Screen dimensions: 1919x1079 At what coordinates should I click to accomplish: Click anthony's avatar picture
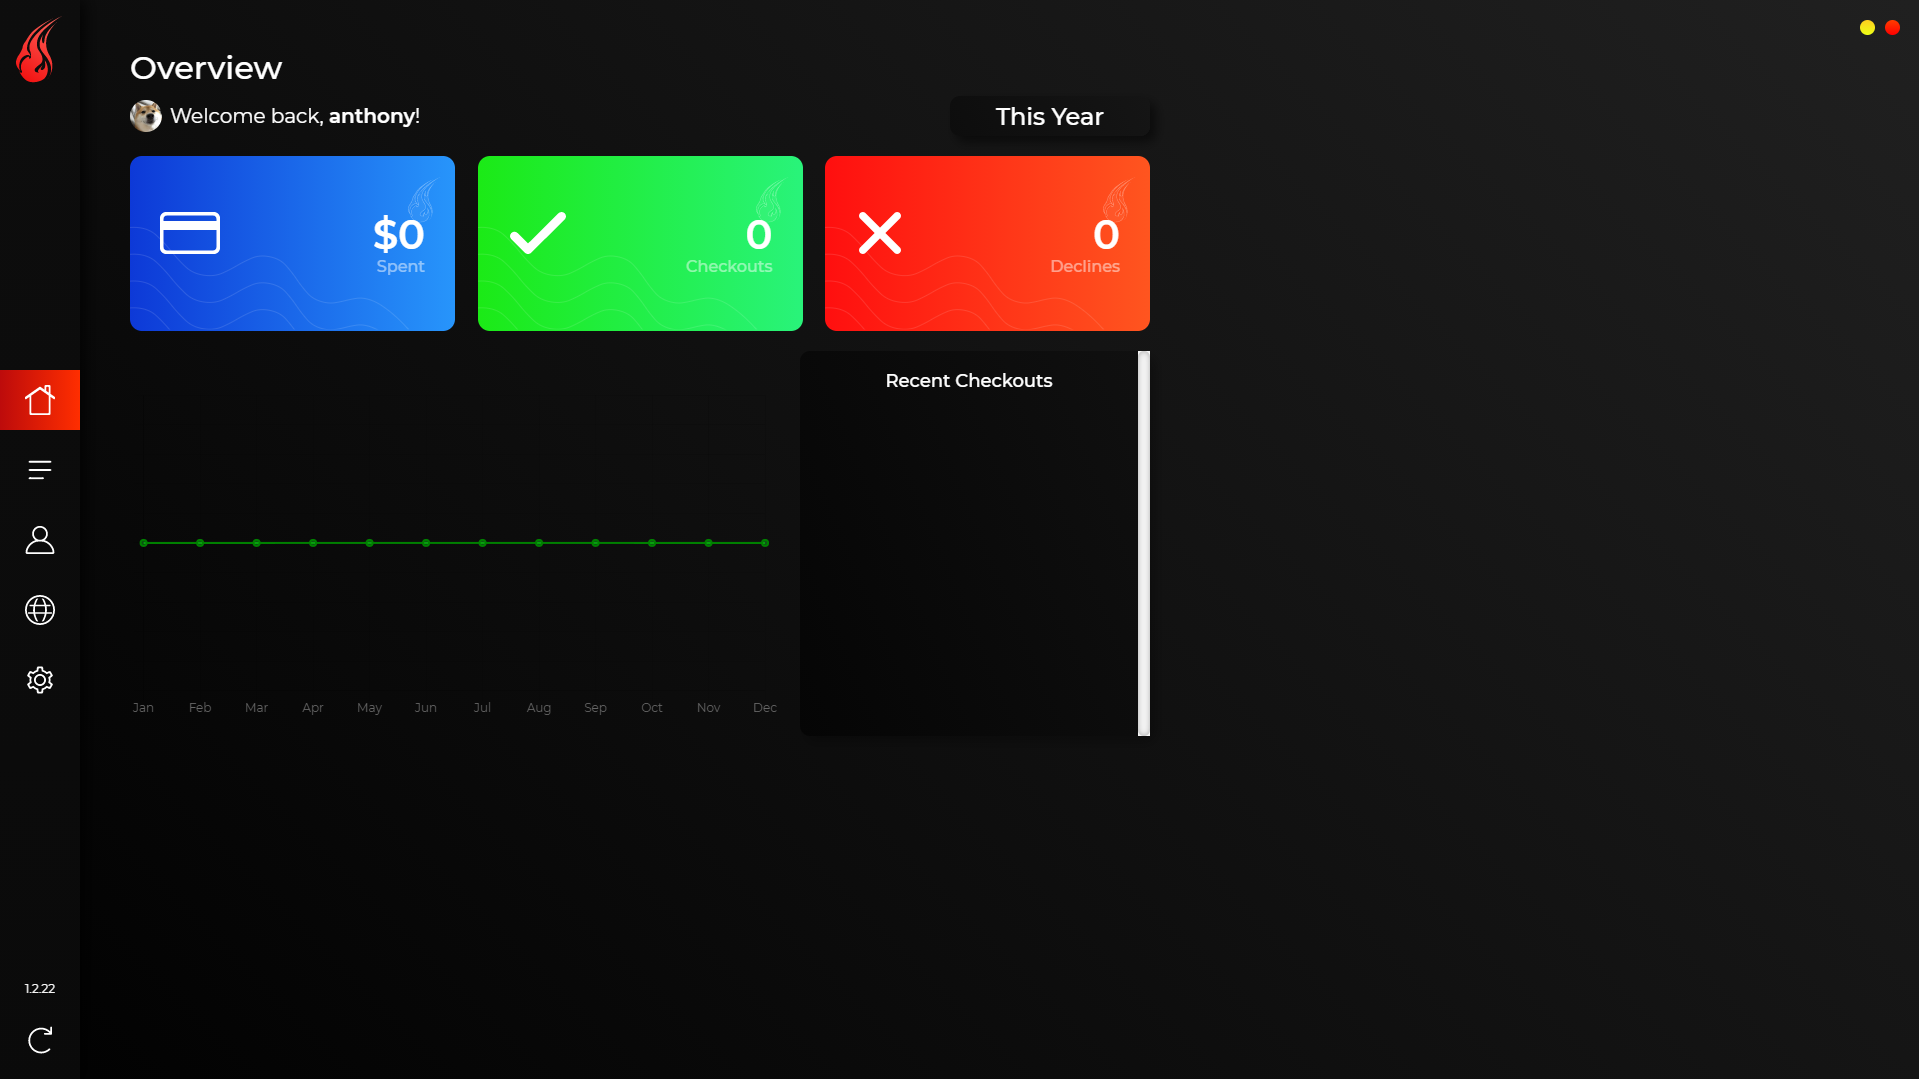point(146,116)
